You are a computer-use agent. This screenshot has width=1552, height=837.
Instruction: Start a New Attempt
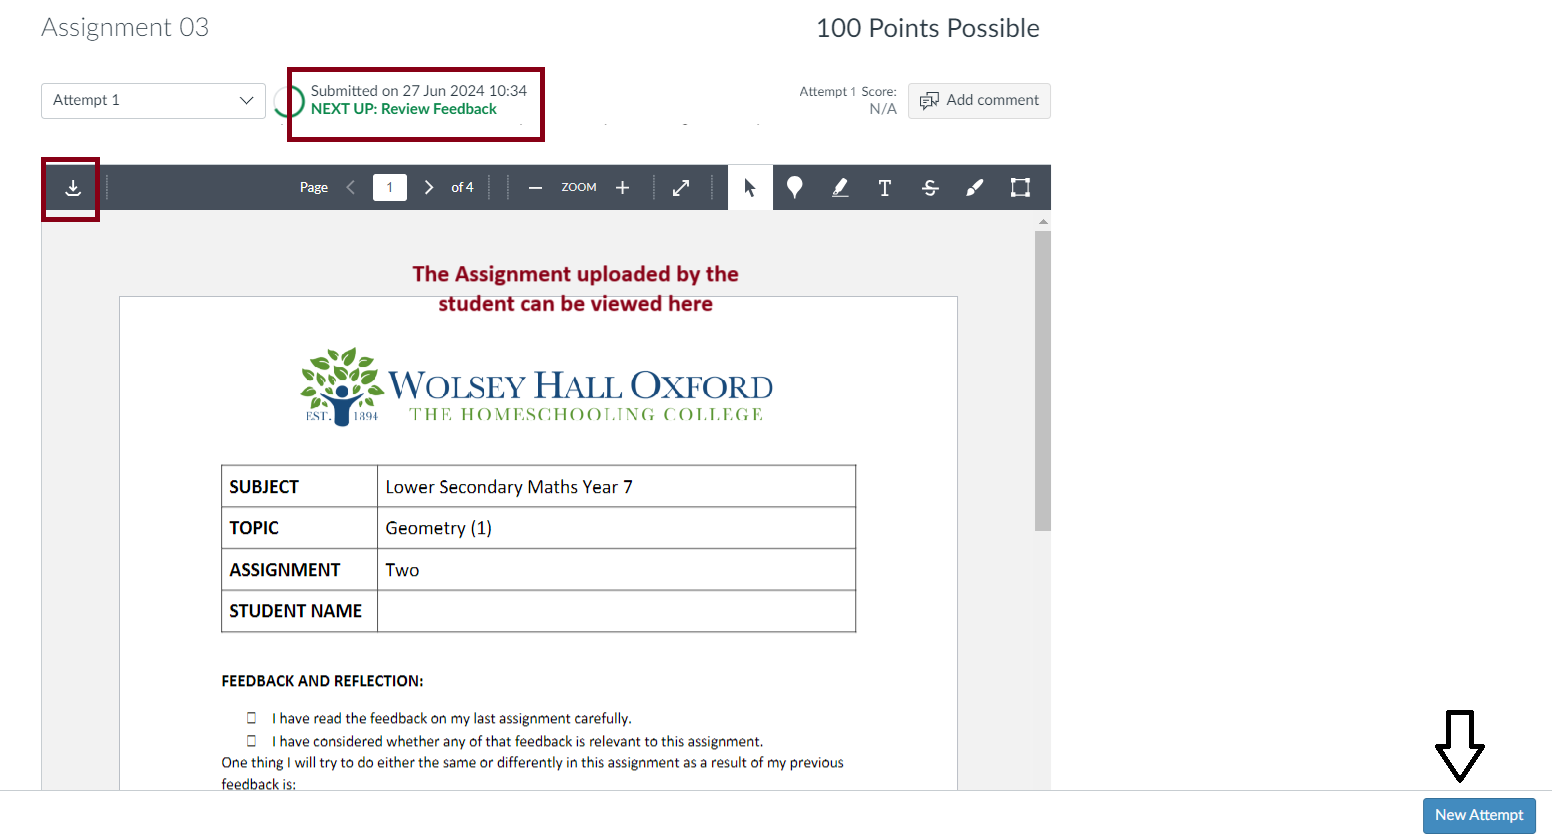pyautogui.click(x=1479, y=815)
